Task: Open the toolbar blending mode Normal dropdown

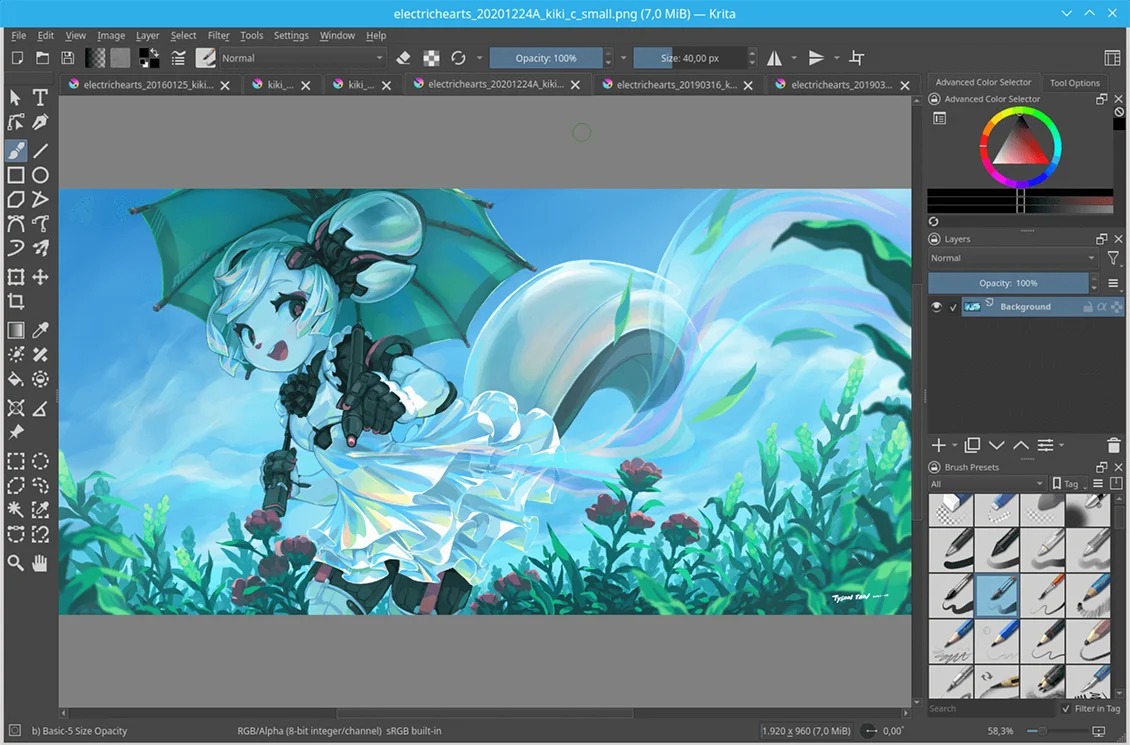Action: (x=302, y=58)
